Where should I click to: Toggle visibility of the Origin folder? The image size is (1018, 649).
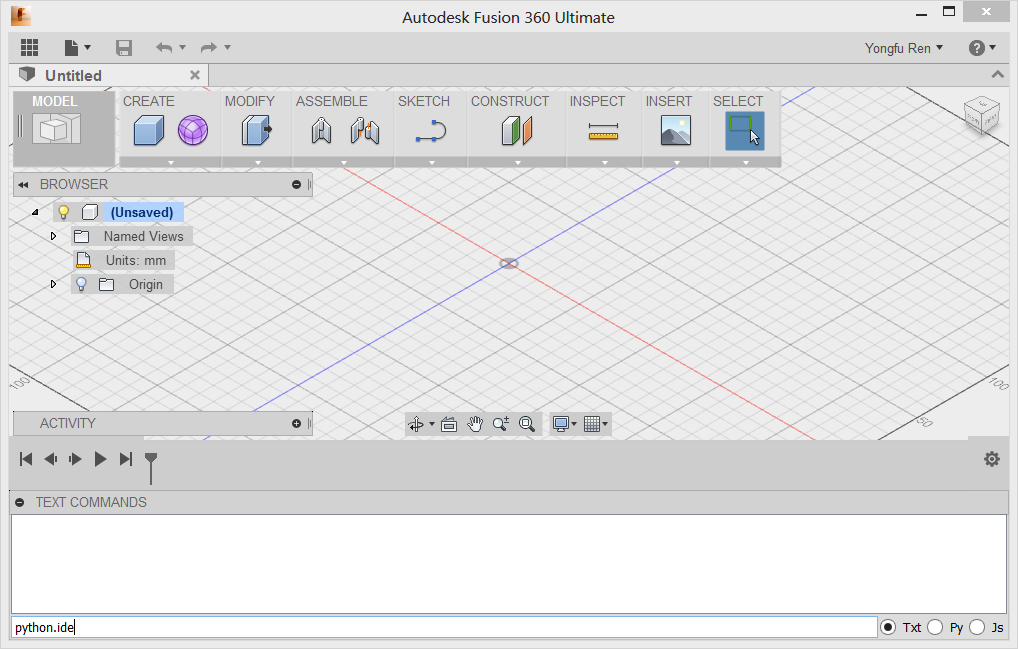pos(81,284)
